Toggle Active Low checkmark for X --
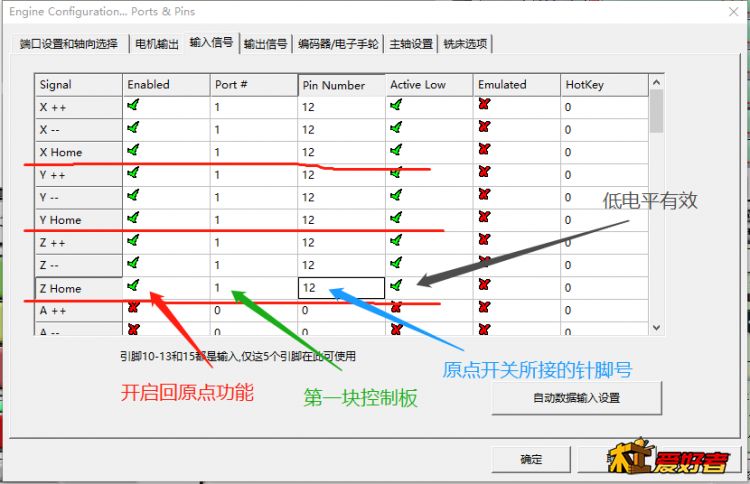This screenshot has height=484, width=750. (396, 127)
